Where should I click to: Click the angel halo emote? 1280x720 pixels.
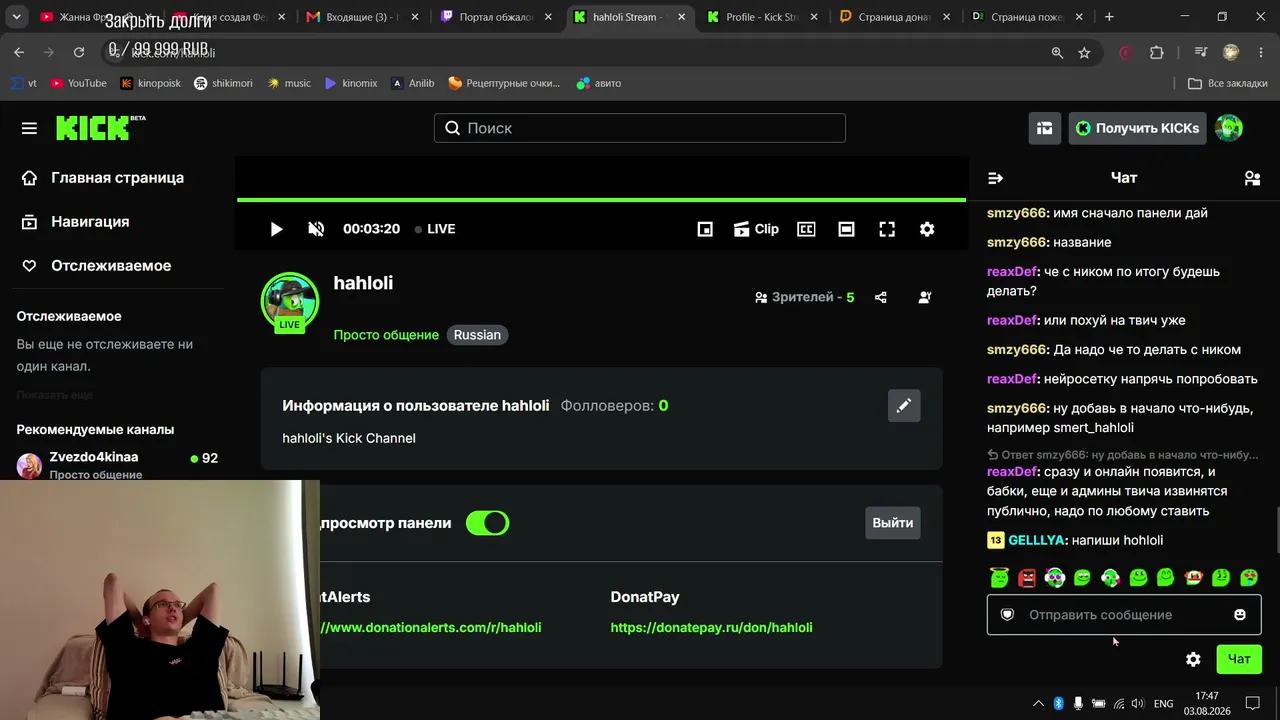pos(999,577)
